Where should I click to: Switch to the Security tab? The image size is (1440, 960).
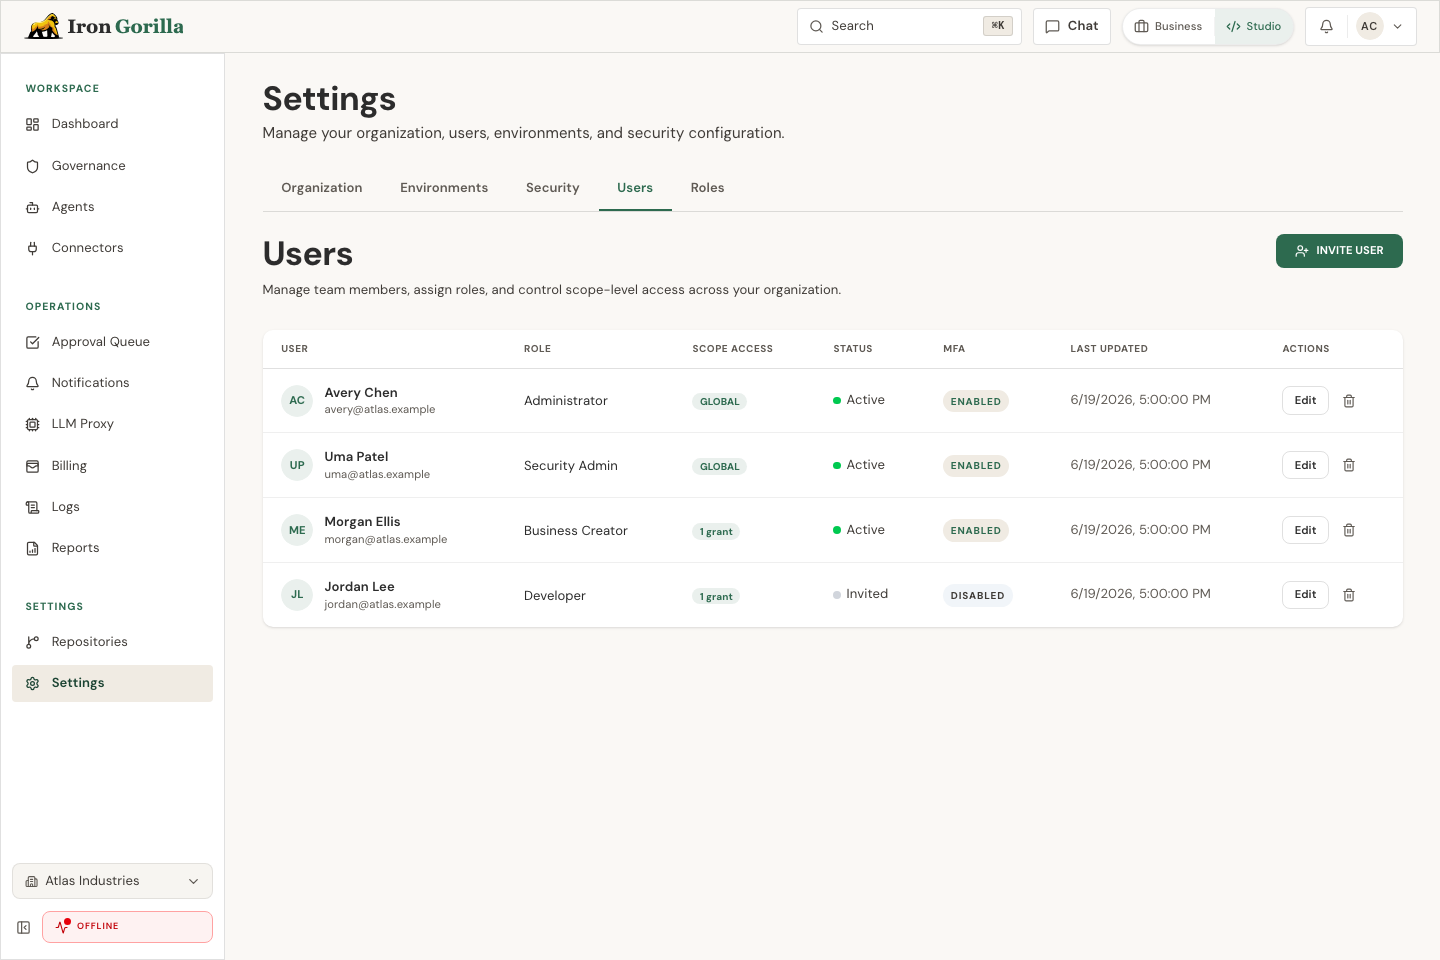point(553,188)
